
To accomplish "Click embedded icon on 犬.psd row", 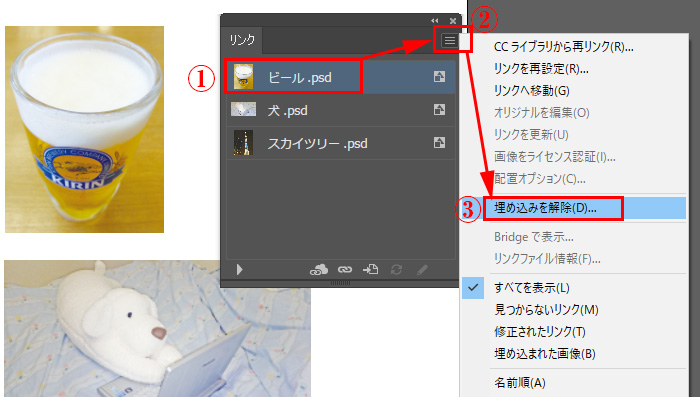I will pos(439,109).
